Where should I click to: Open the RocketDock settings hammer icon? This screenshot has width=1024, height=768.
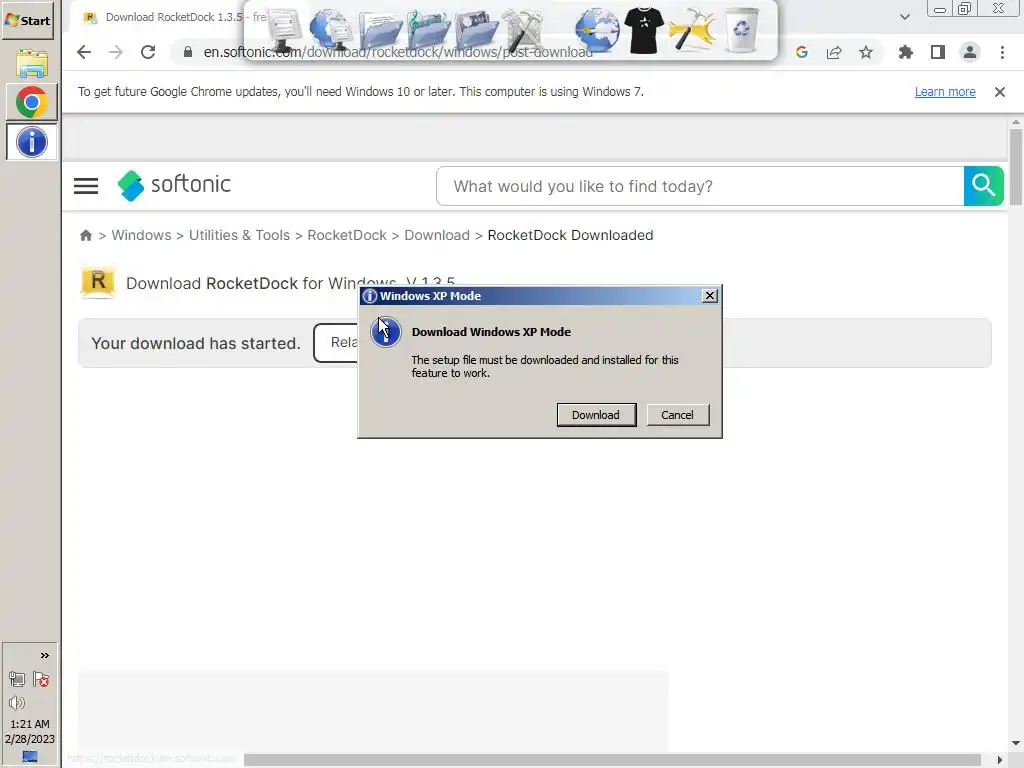point(692,30)
